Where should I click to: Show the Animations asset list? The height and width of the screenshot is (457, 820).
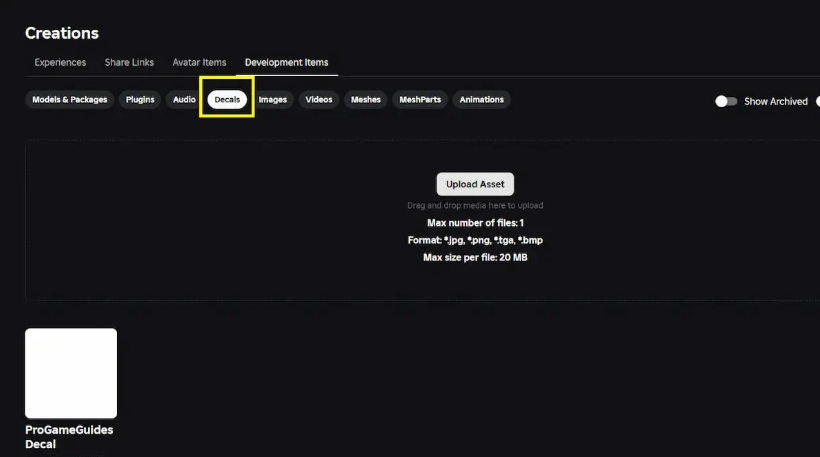point(481,100)
